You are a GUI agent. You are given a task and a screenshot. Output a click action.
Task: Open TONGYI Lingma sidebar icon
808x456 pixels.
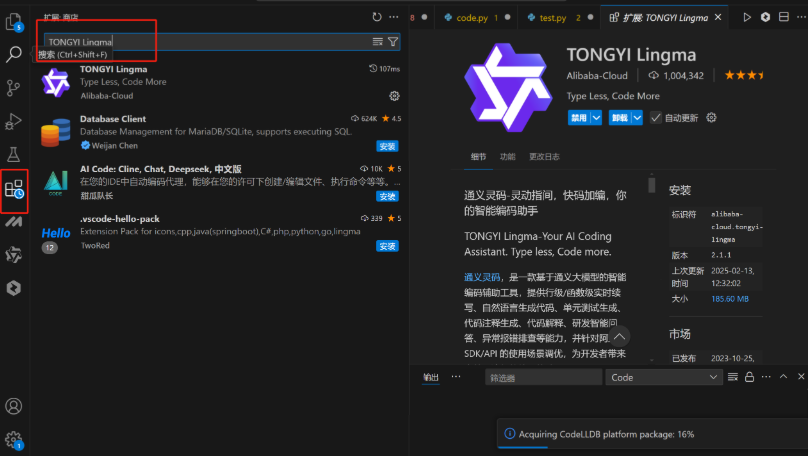[13, 255]
